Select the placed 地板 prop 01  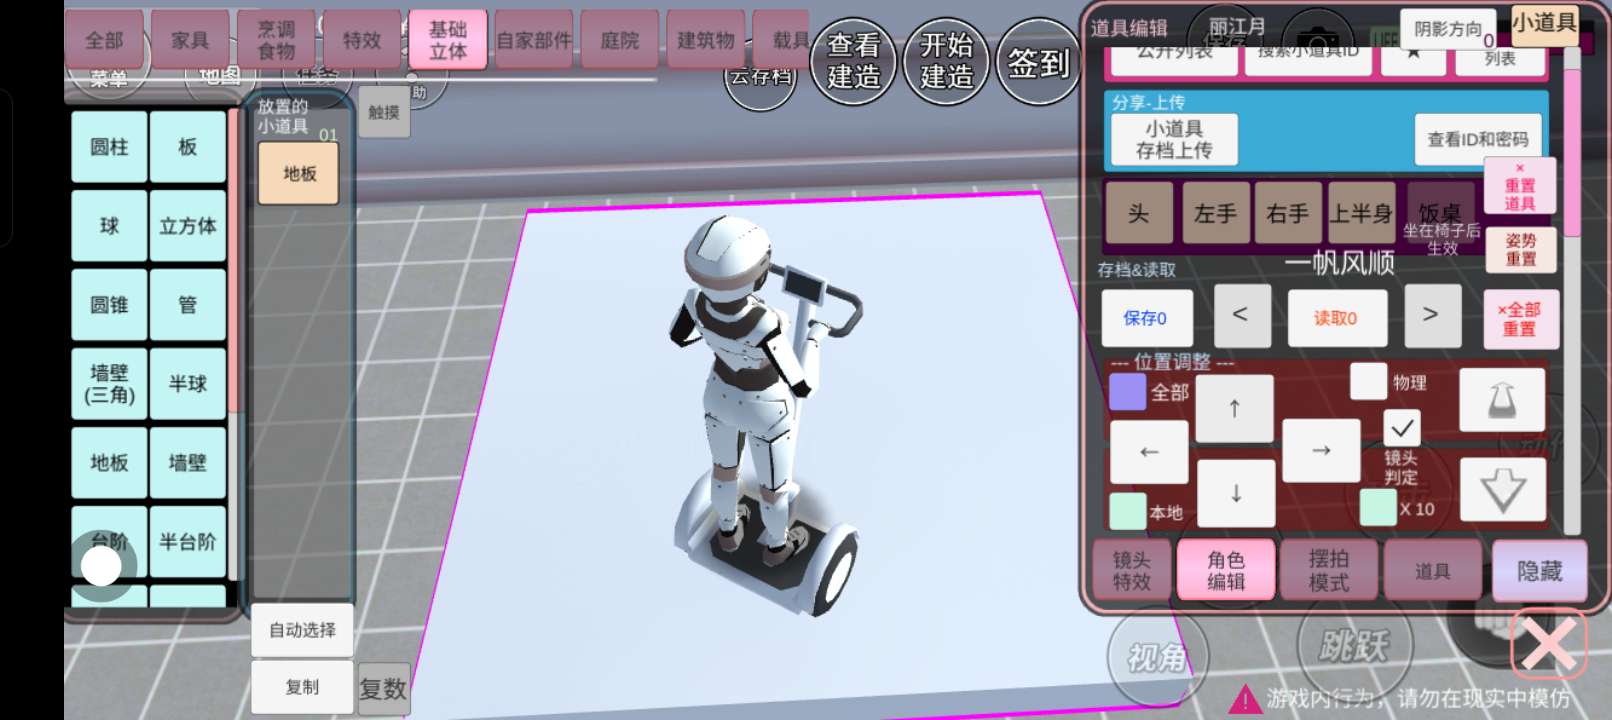click(299, 173)
